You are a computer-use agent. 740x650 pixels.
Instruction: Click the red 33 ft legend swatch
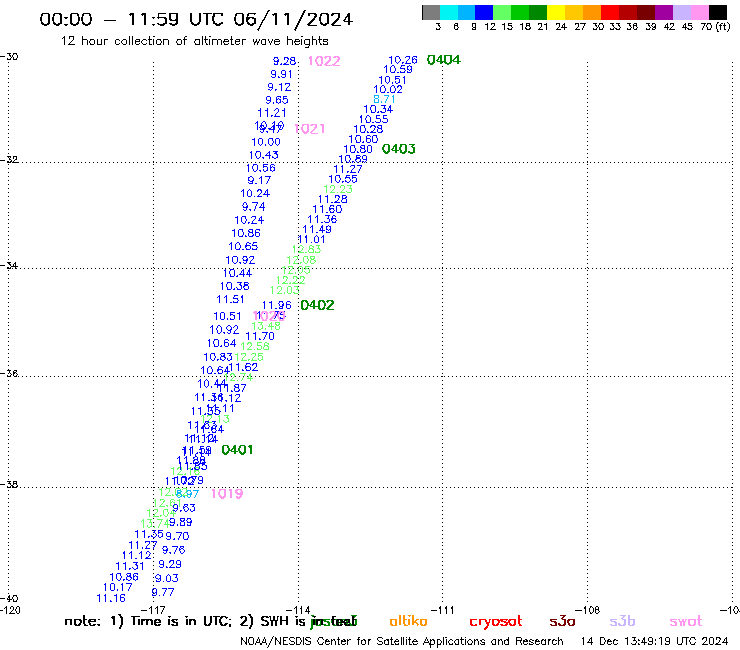(610, 12)
